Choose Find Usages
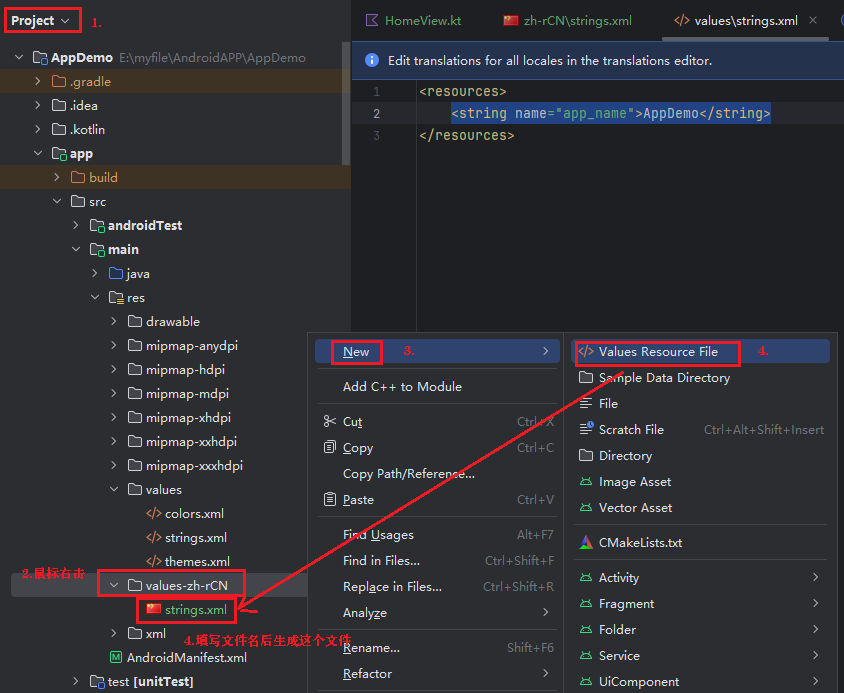The width and height of the screenshot is (844, 693). [x=438, y=535]
